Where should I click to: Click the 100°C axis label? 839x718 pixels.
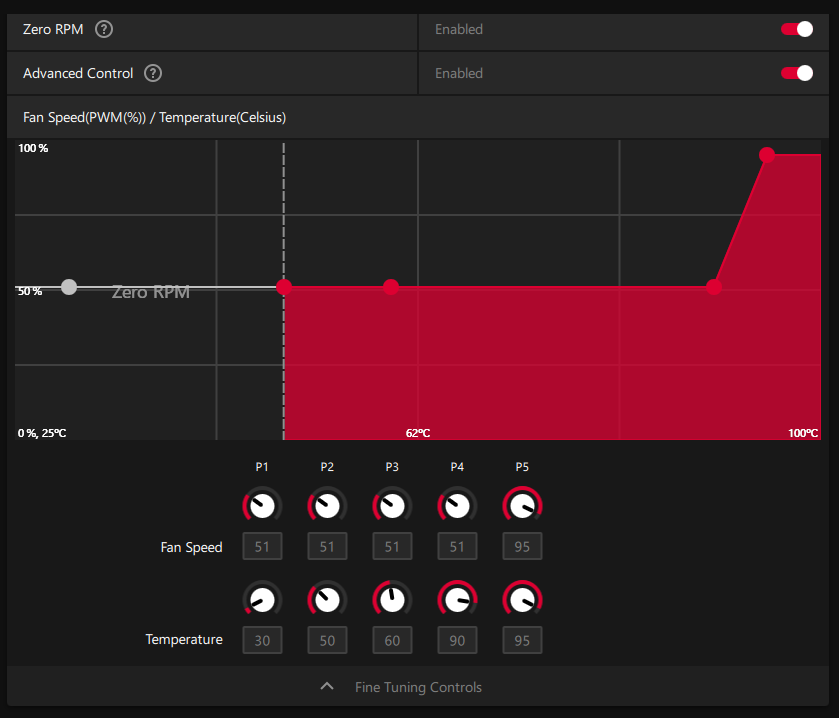[x=803, y=433]
